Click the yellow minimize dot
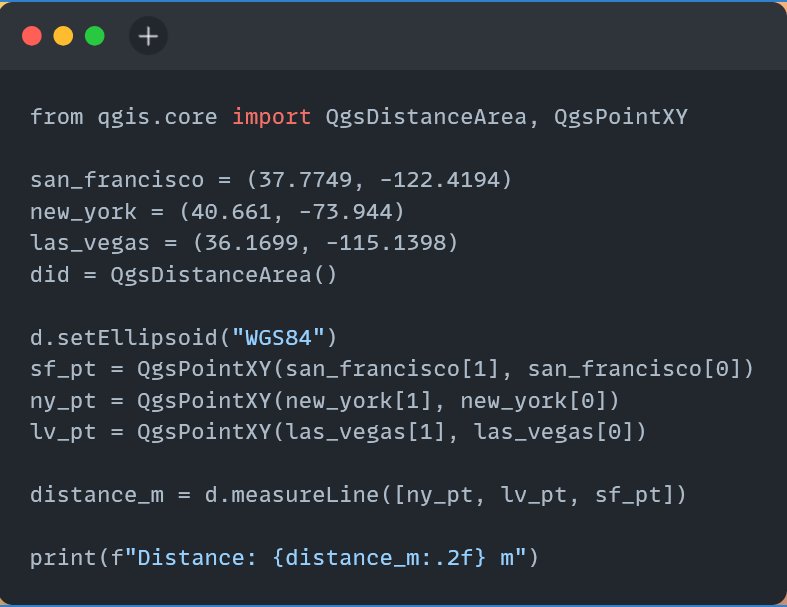The height and width of the screenshot is (607, 787). 63,36
